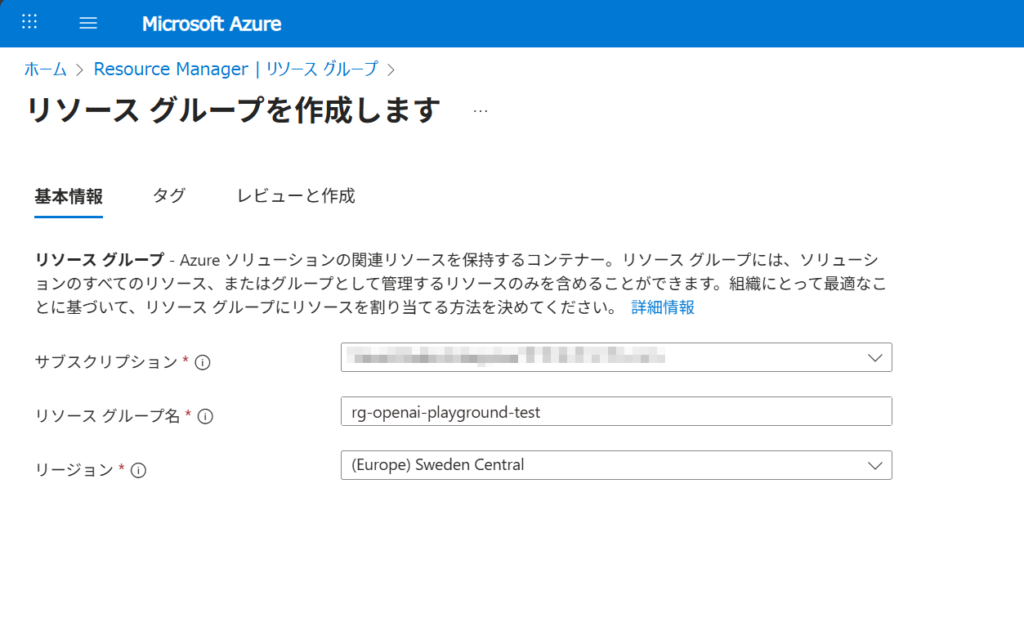Expand the サブスクリプション dropdown
This screenshot has width=1024, height=627.
click(616, 357)
